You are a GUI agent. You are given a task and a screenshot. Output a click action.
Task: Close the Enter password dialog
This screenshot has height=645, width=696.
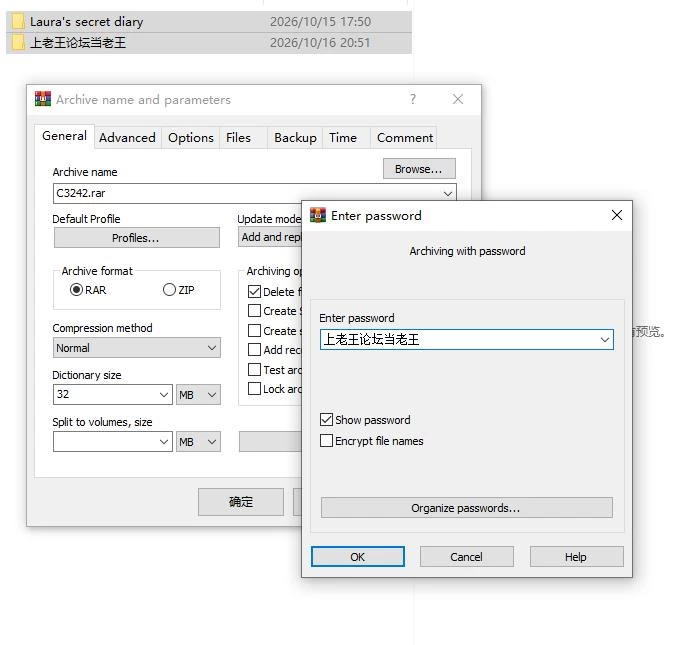(x=617, y=215)
